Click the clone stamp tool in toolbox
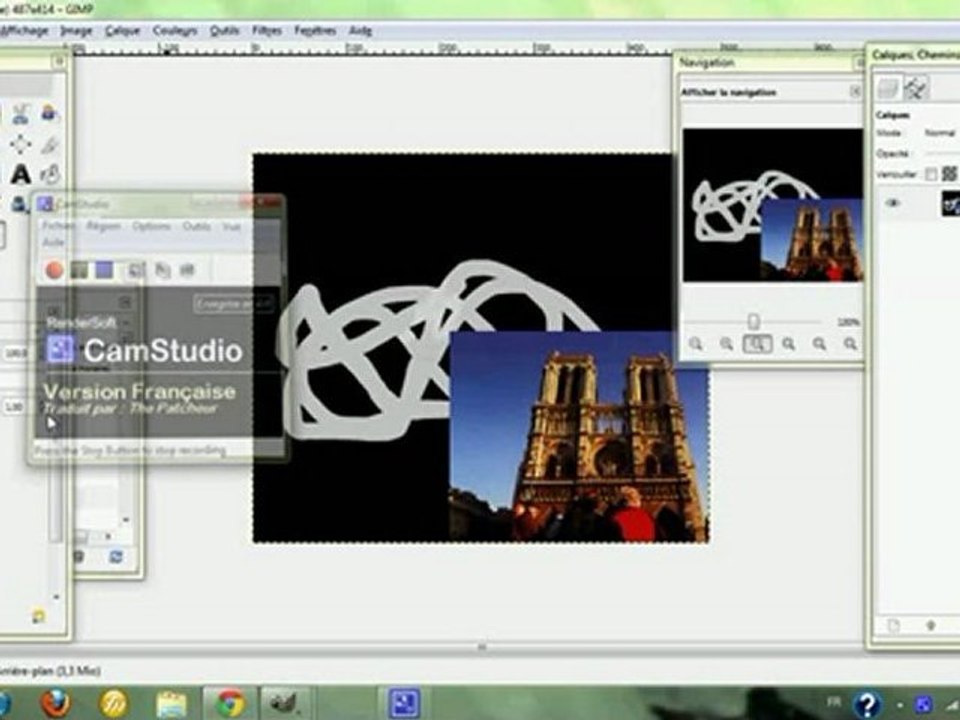Image resolution: width=960 pixels, height=720 pixels. (x=18, y=203)
